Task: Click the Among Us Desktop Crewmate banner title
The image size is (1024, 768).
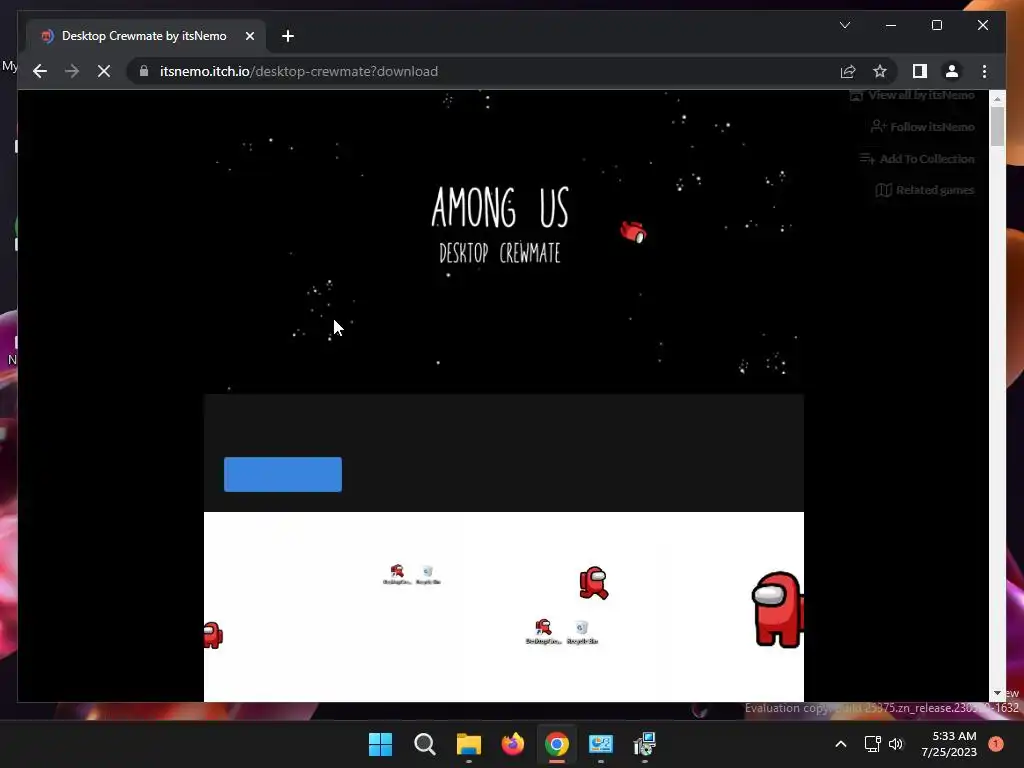Action: pos(500,224)
